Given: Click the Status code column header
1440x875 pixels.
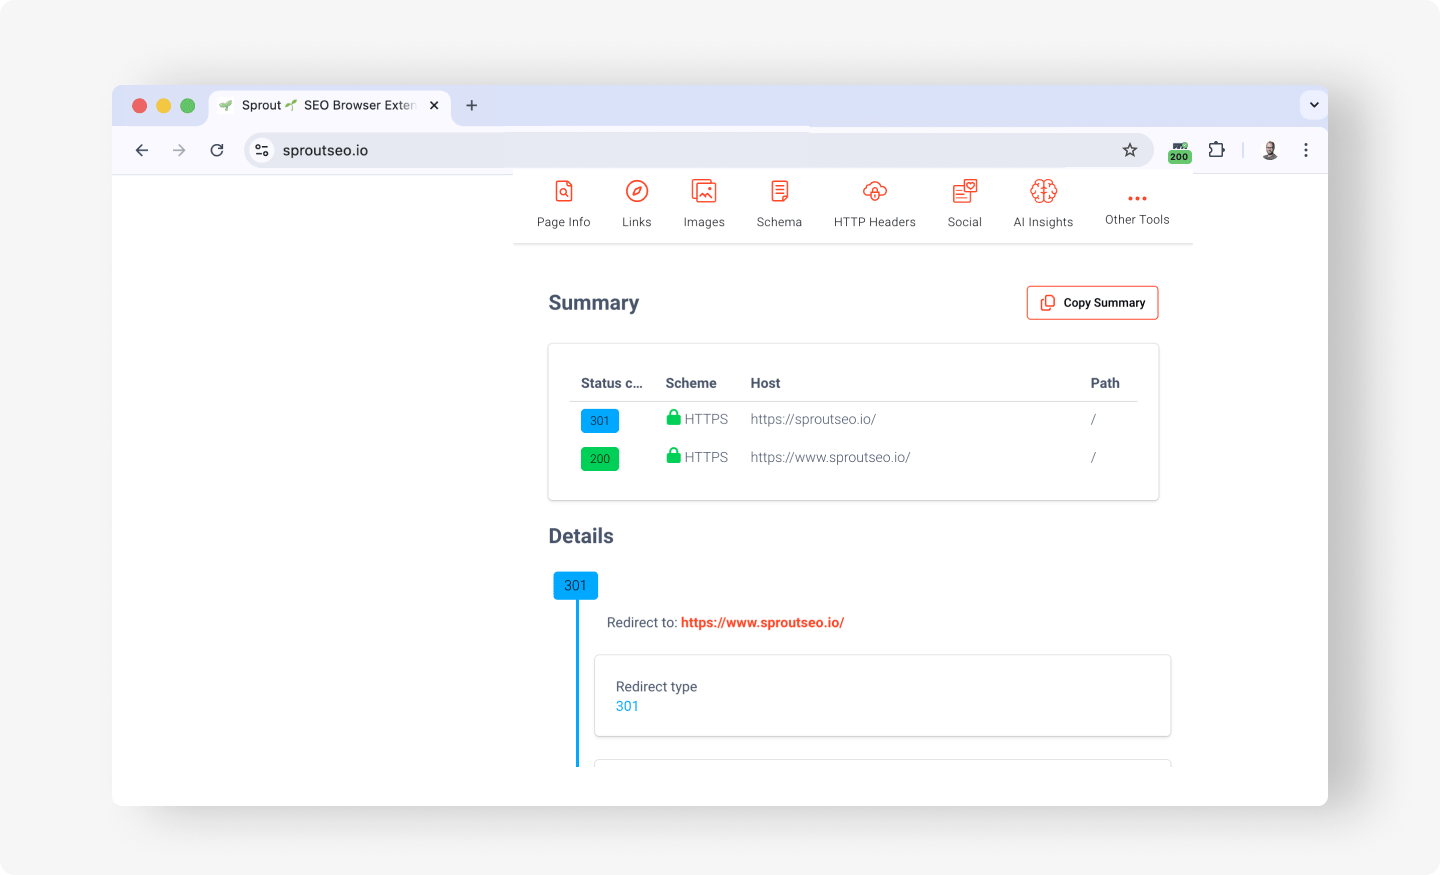Looking at the screenshot, I should [612, 383].
